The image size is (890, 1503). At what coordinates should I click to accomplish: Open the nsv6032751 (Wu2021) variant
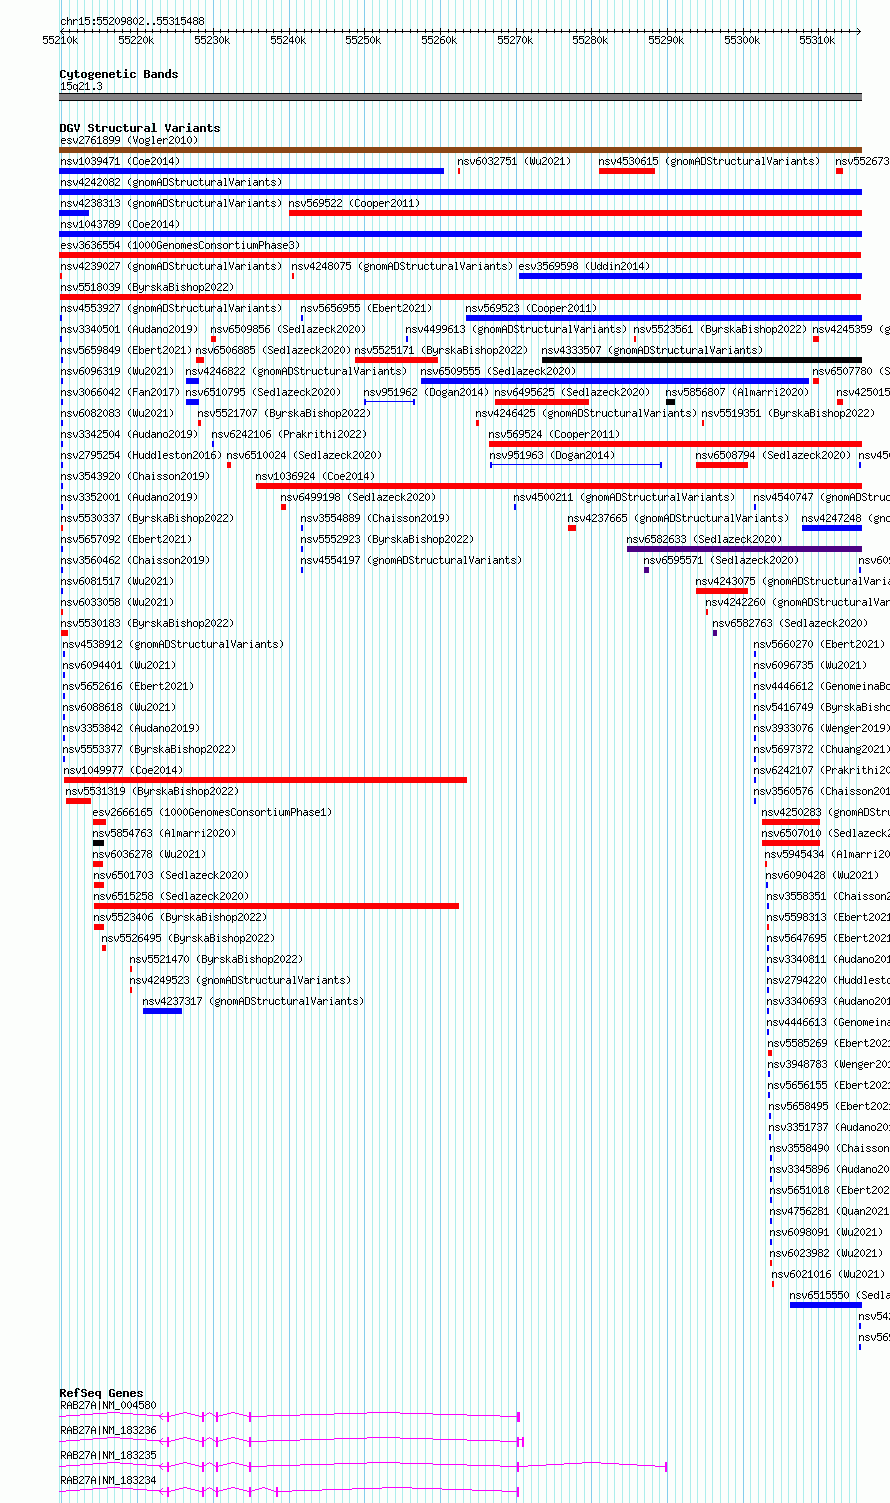pyautogui.click(x=514, y=161)
